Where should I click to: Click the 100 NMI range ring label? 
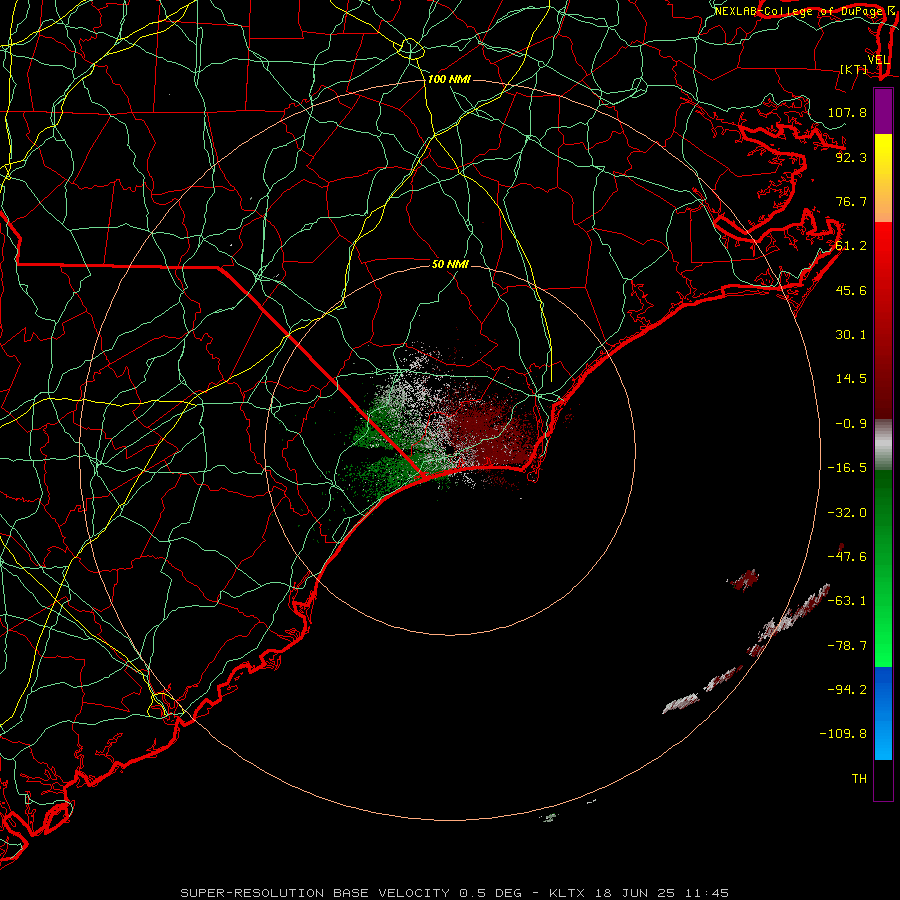(x=449, y=79)
